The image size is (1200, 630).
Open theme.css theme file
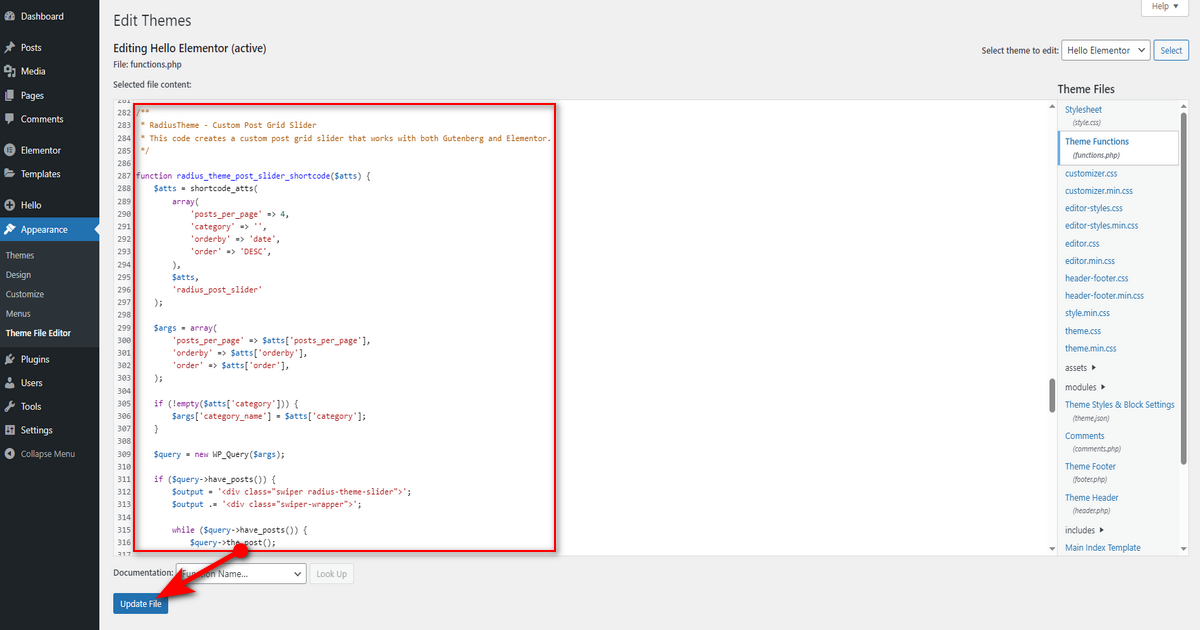click(1083, 331)
